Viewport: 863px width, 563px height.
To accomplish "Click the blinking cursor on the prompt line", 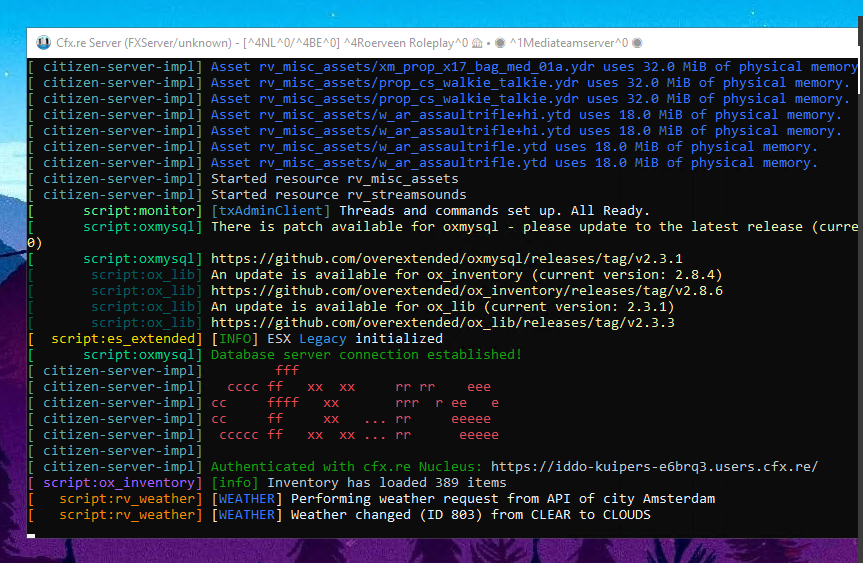I will (31, 534).
